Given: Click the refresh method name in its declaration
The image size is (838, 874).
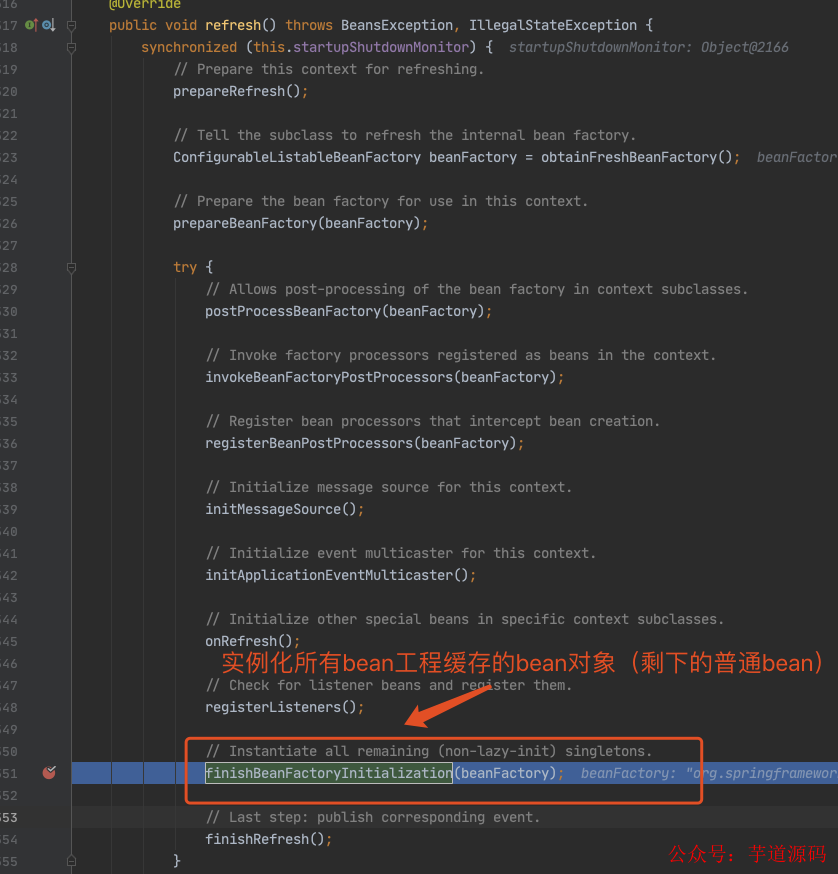Looking at the screenshot, I should pyautogui.click(x=233, y=26).
